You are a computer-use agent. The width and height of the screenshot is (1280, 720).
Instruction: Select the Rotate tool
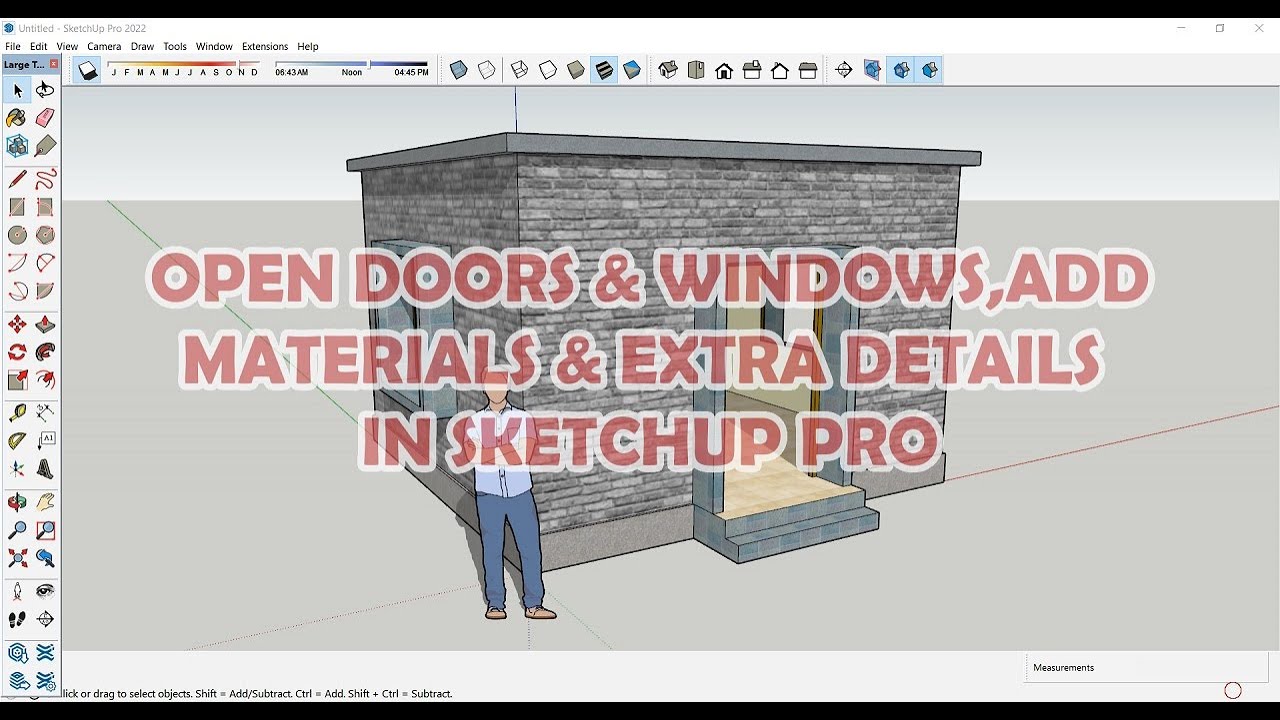tap(17, 352)
